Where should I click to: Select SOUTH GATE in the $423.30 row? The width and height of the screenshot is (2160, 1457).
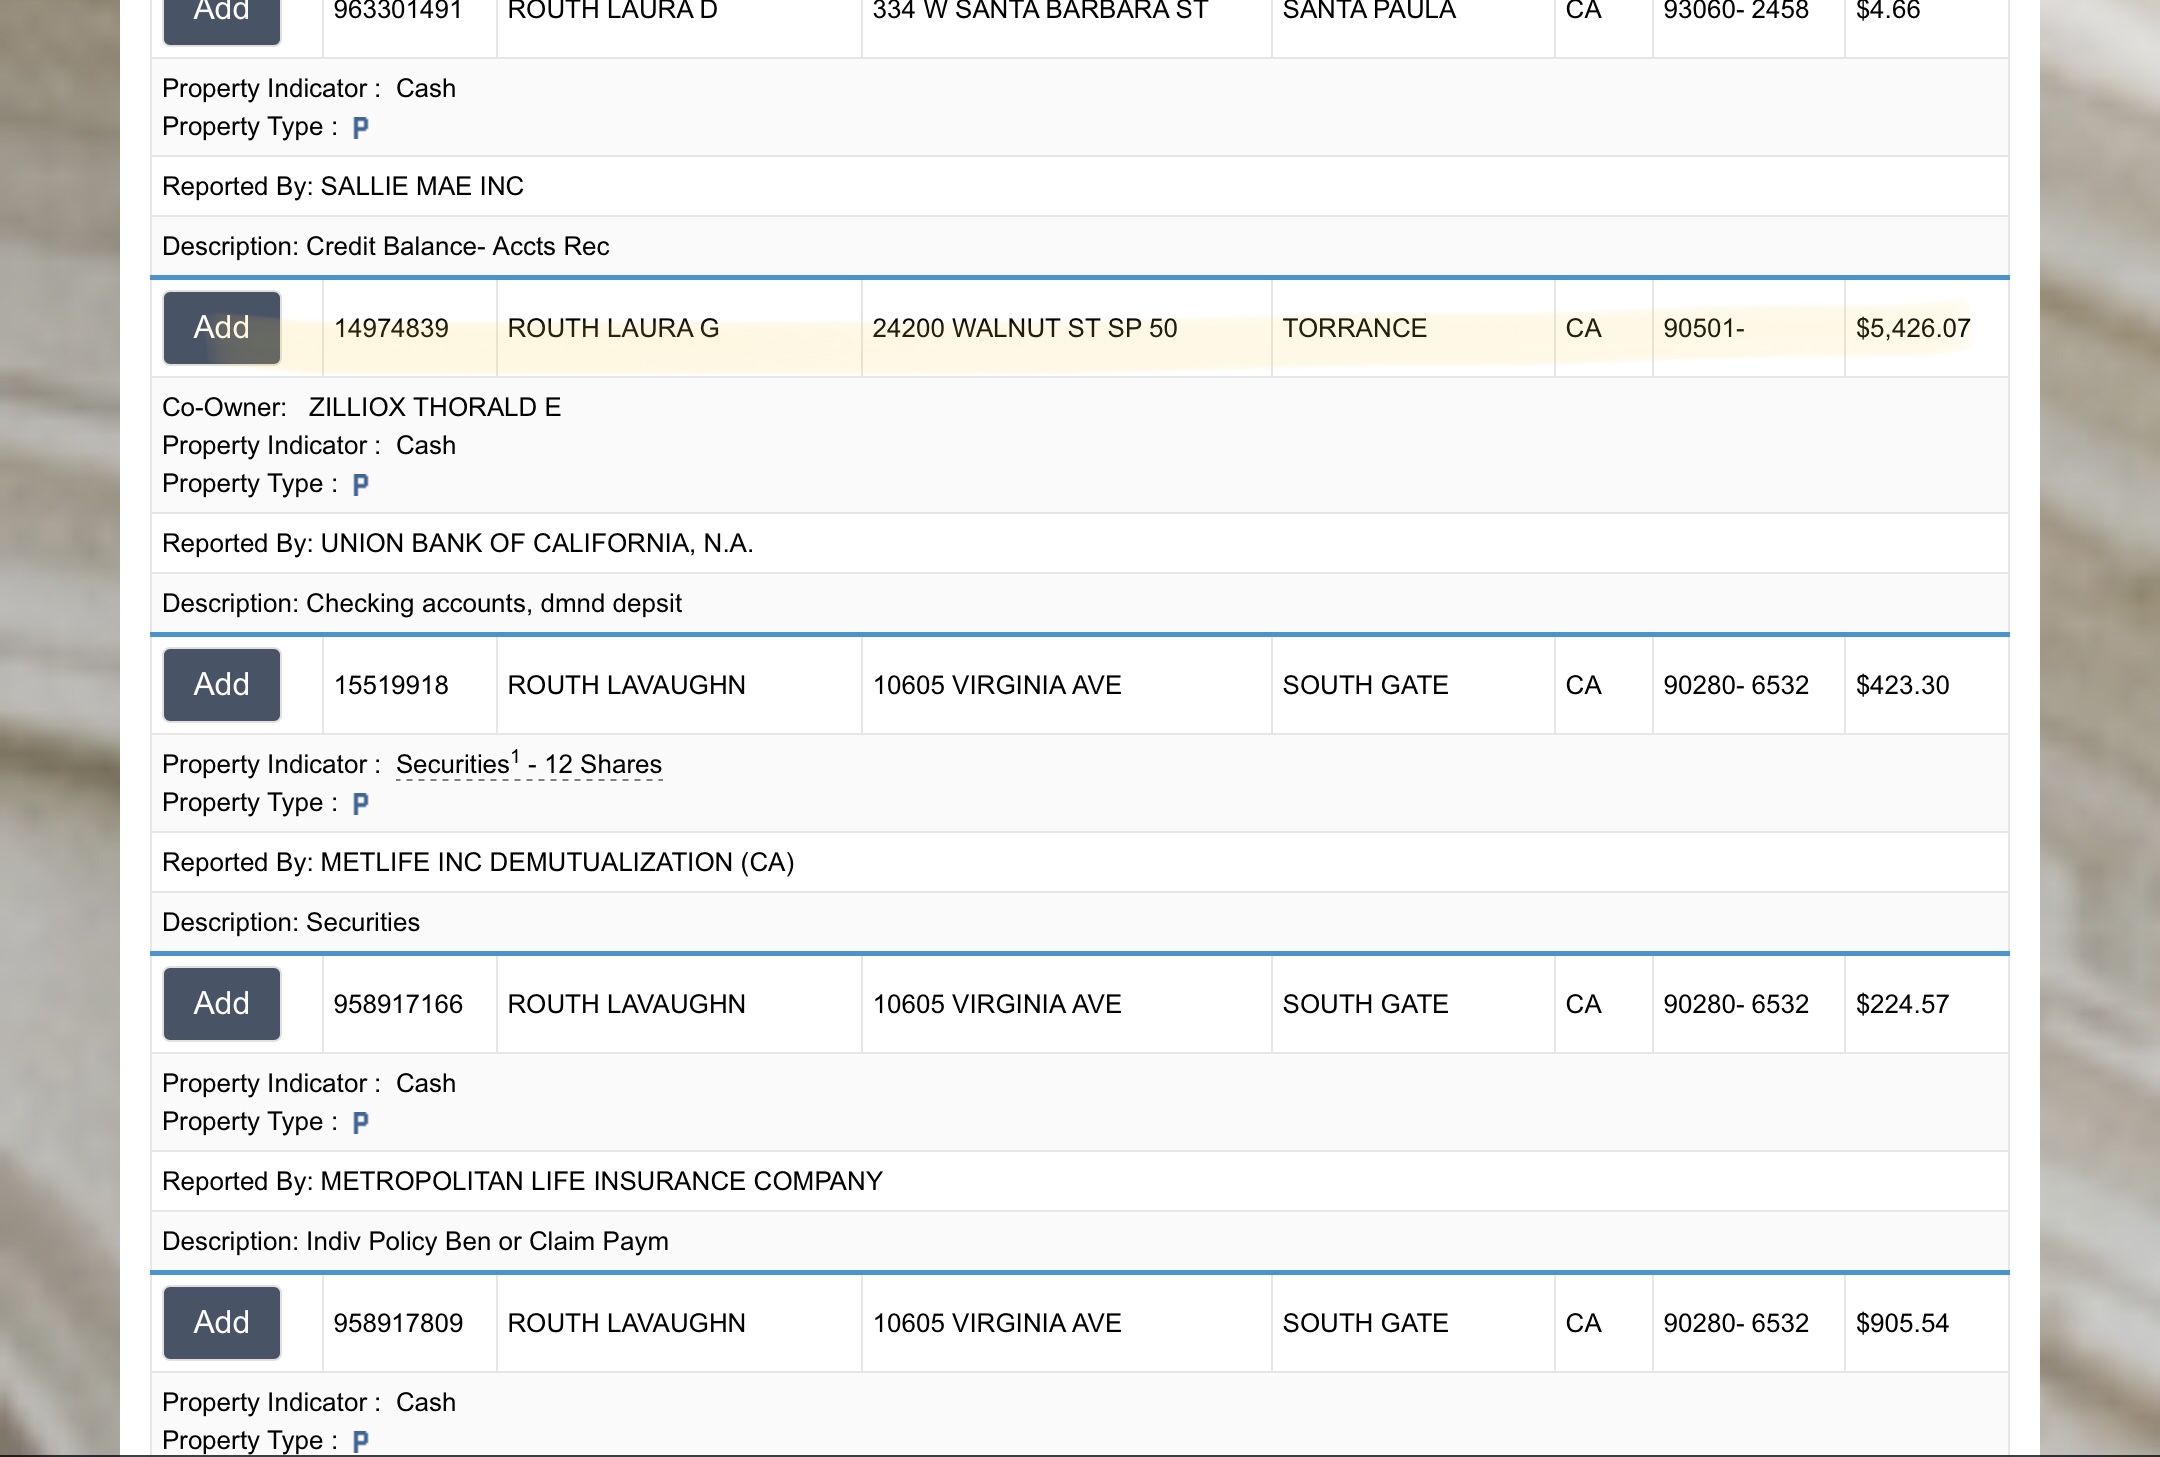point(1366,685)
